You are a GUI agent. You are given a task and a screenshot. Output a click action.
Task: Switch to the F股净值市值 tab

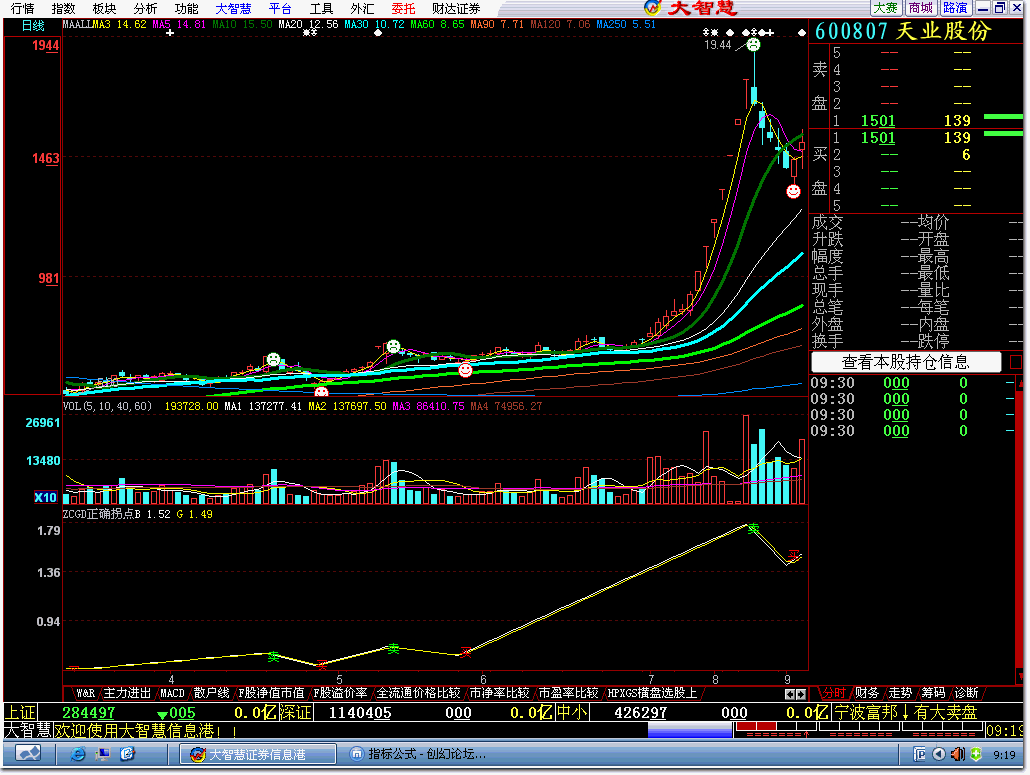pyautogui.click(x=271, y=693)
